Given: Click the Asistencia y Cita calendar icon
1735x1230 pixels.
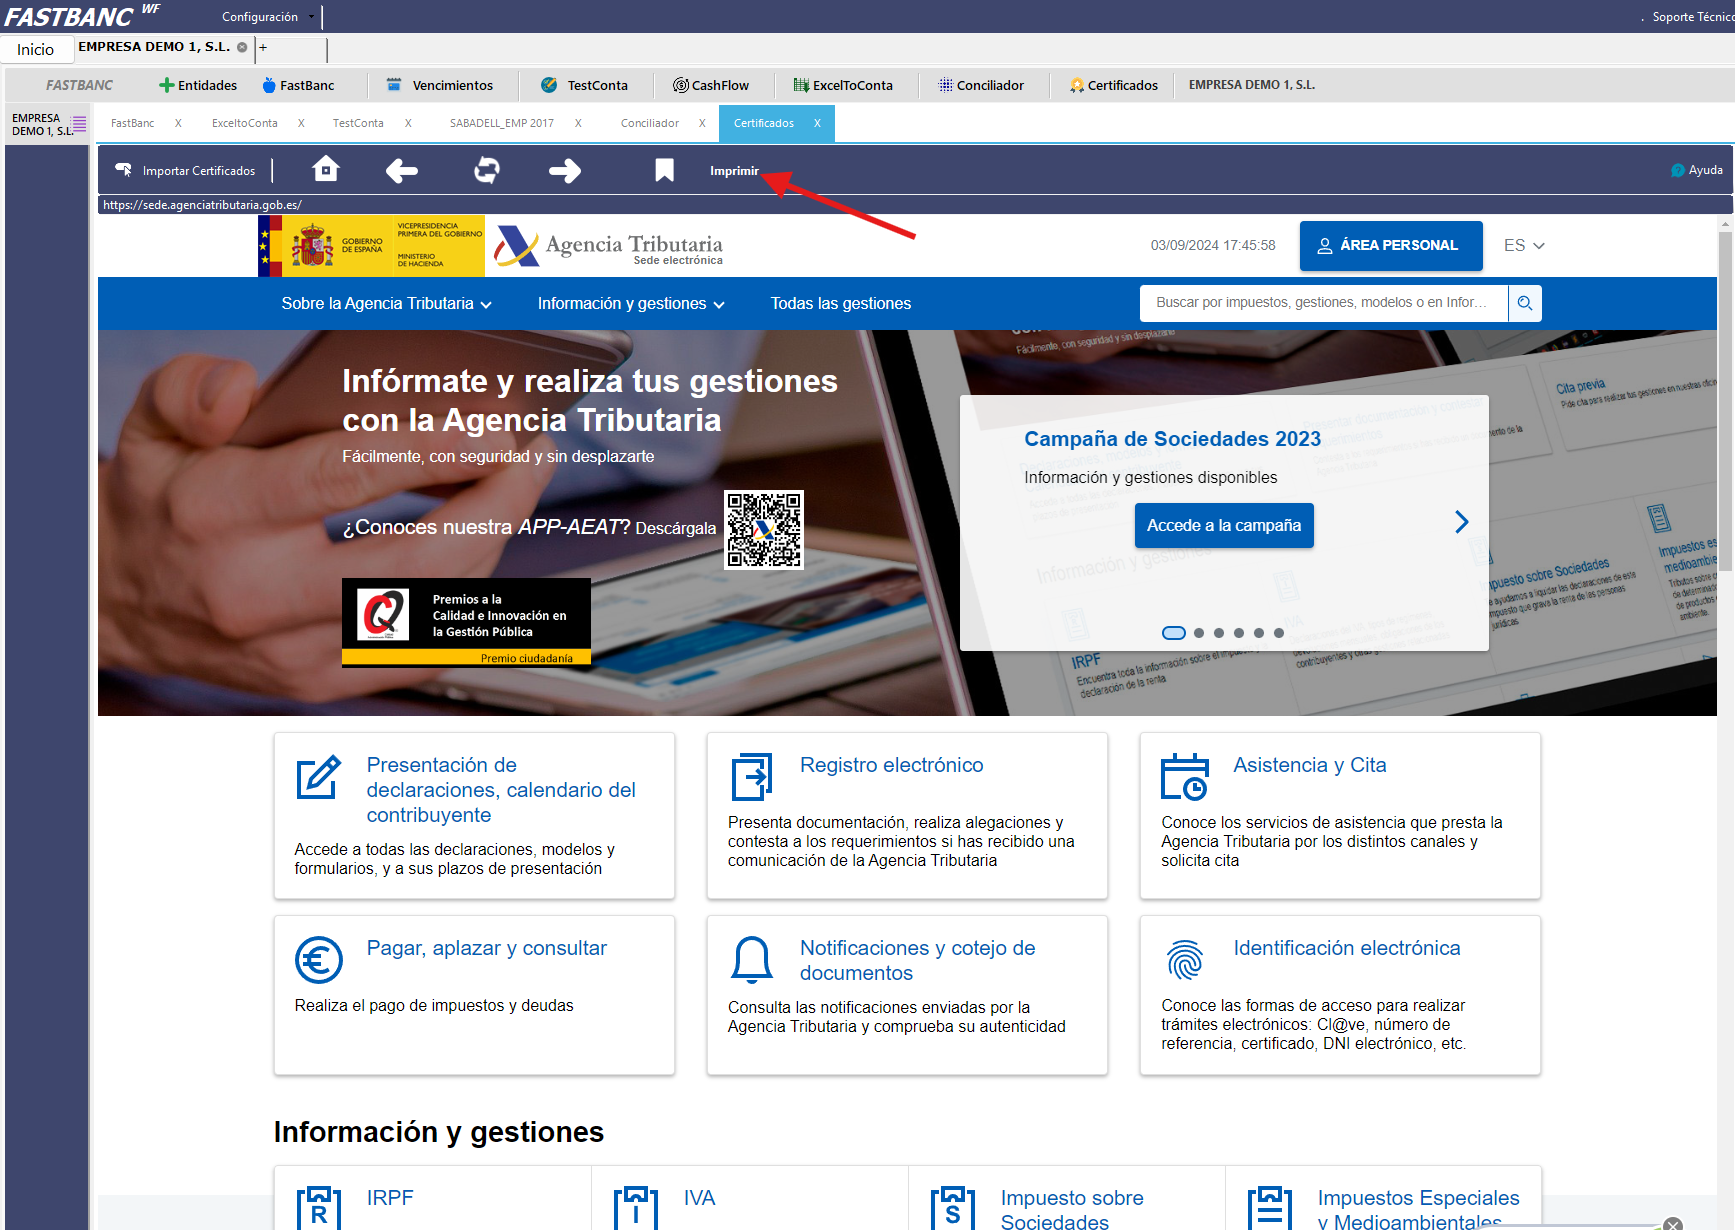Looking at the screenshot, I should point(1185,777).
